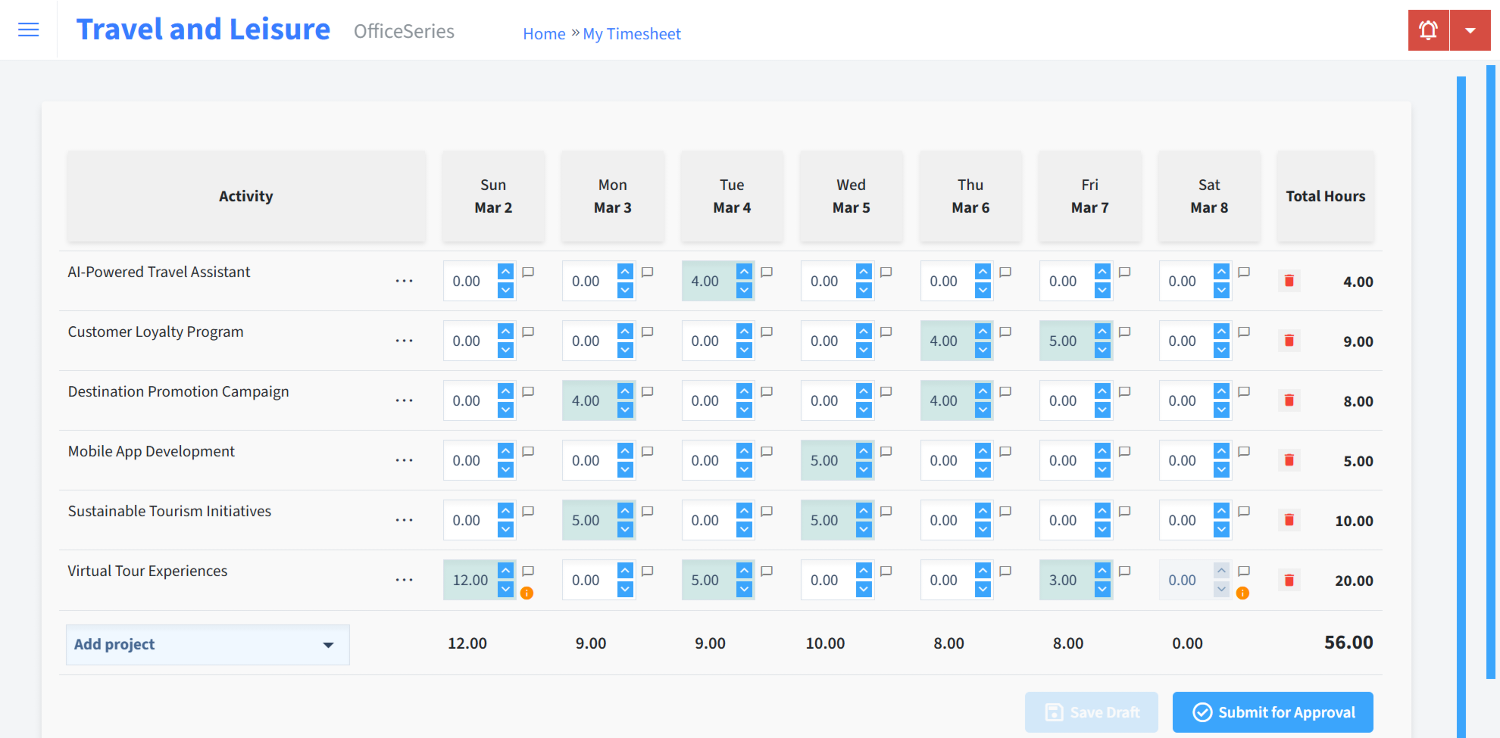The image size is (1500, 738).
Task: Click the warning icon on Sunday's Virtual Tour entry
Action: click(528, 592)
